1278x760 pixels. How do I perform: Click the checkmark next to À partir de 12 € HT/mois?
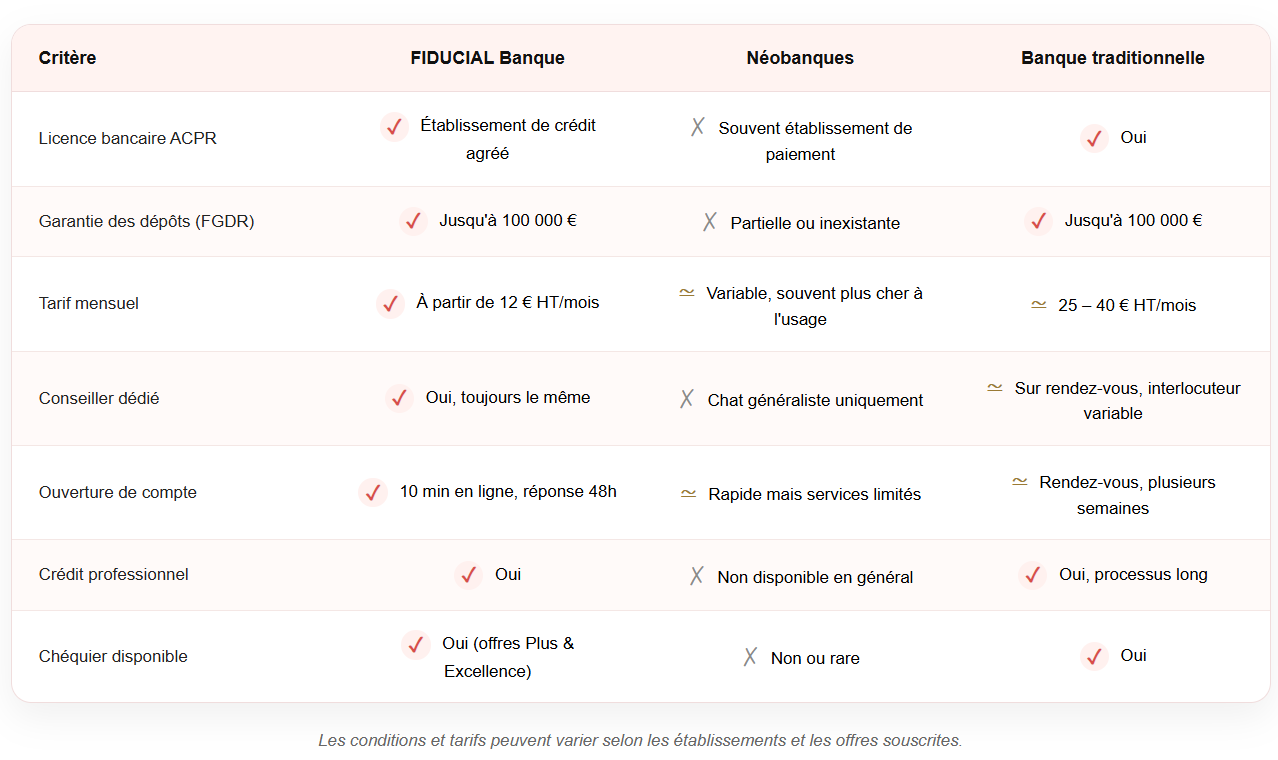(x=390, y=303)
